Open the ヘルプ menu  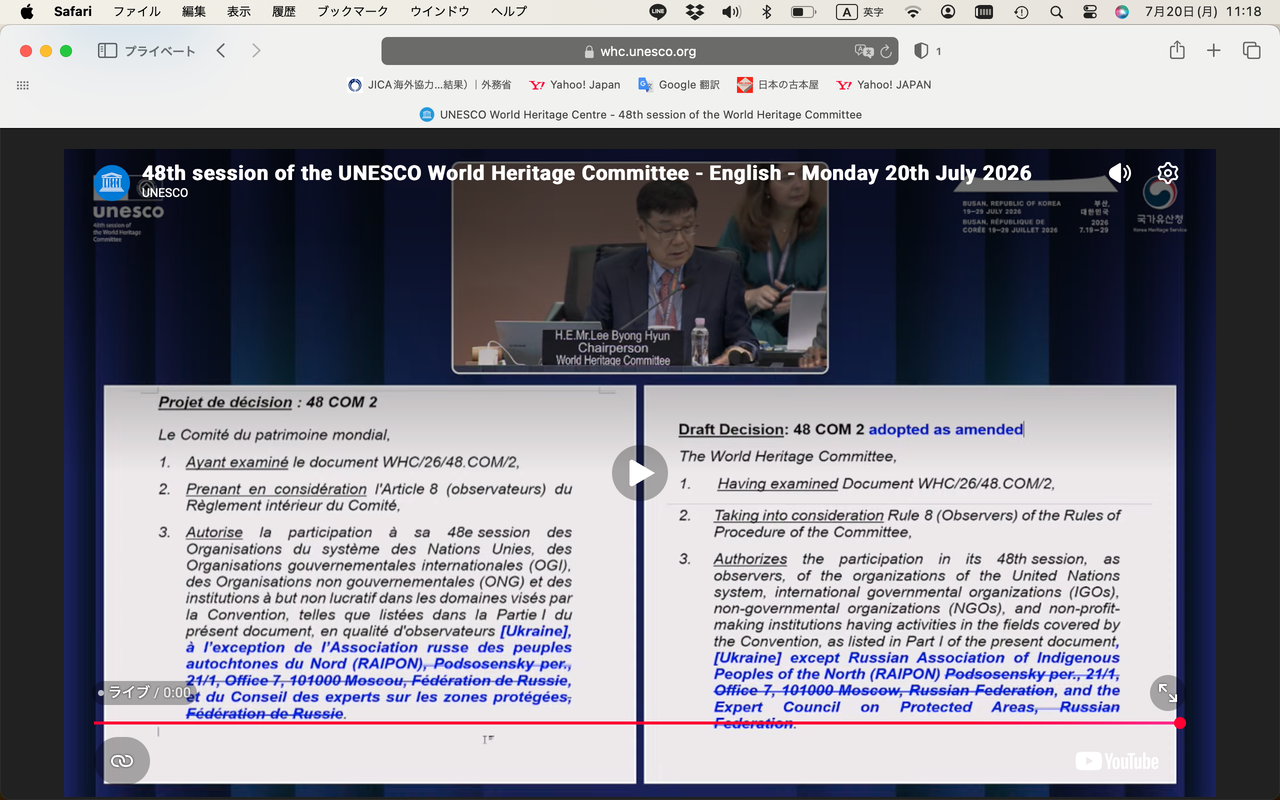509,12
